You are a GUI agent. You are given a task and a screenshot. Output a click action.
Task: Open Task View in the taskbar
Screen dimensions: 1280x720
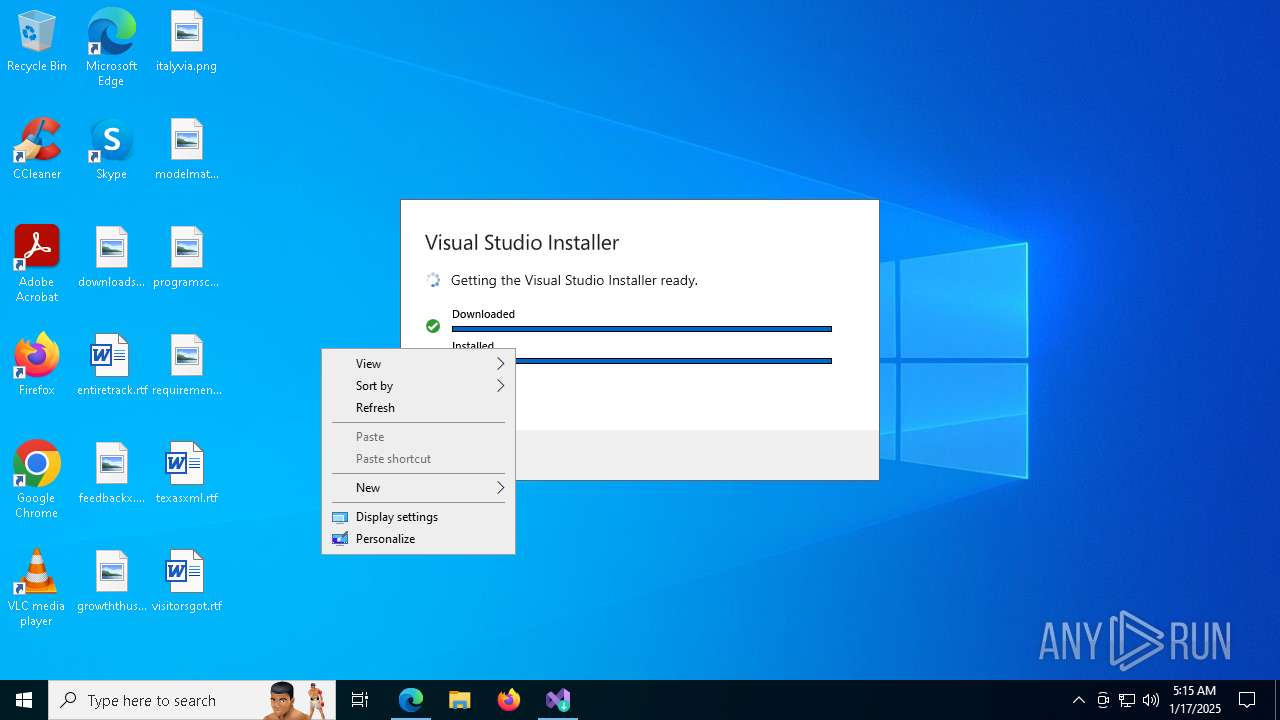pyautogui.click(x=360, y=700)
